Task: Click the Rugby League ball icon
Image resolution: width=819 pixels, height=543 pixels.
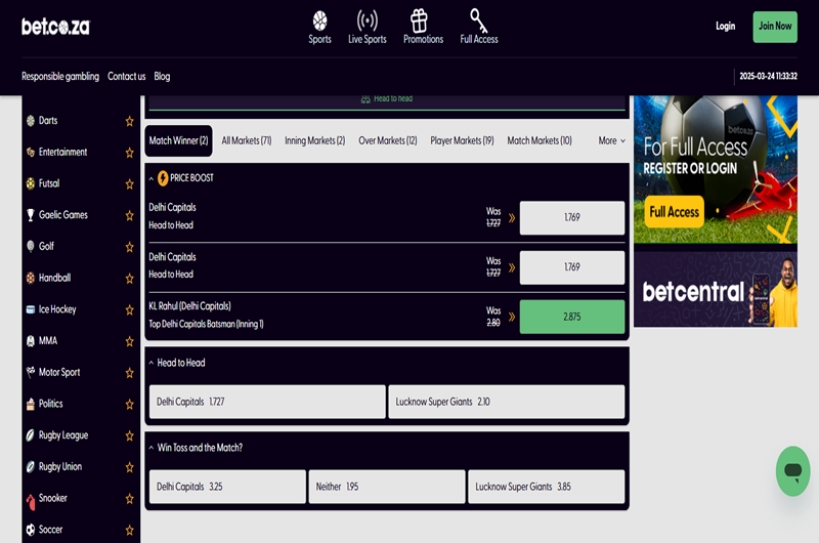Action: point(30,435)
